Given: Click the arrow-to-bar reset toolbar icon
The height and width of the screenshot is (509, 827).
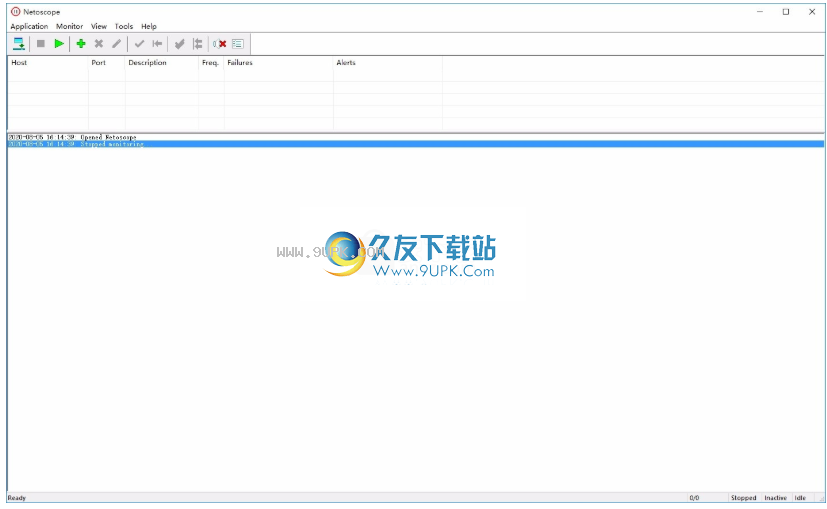Looking at the screenshot, I should pos(157,44).
